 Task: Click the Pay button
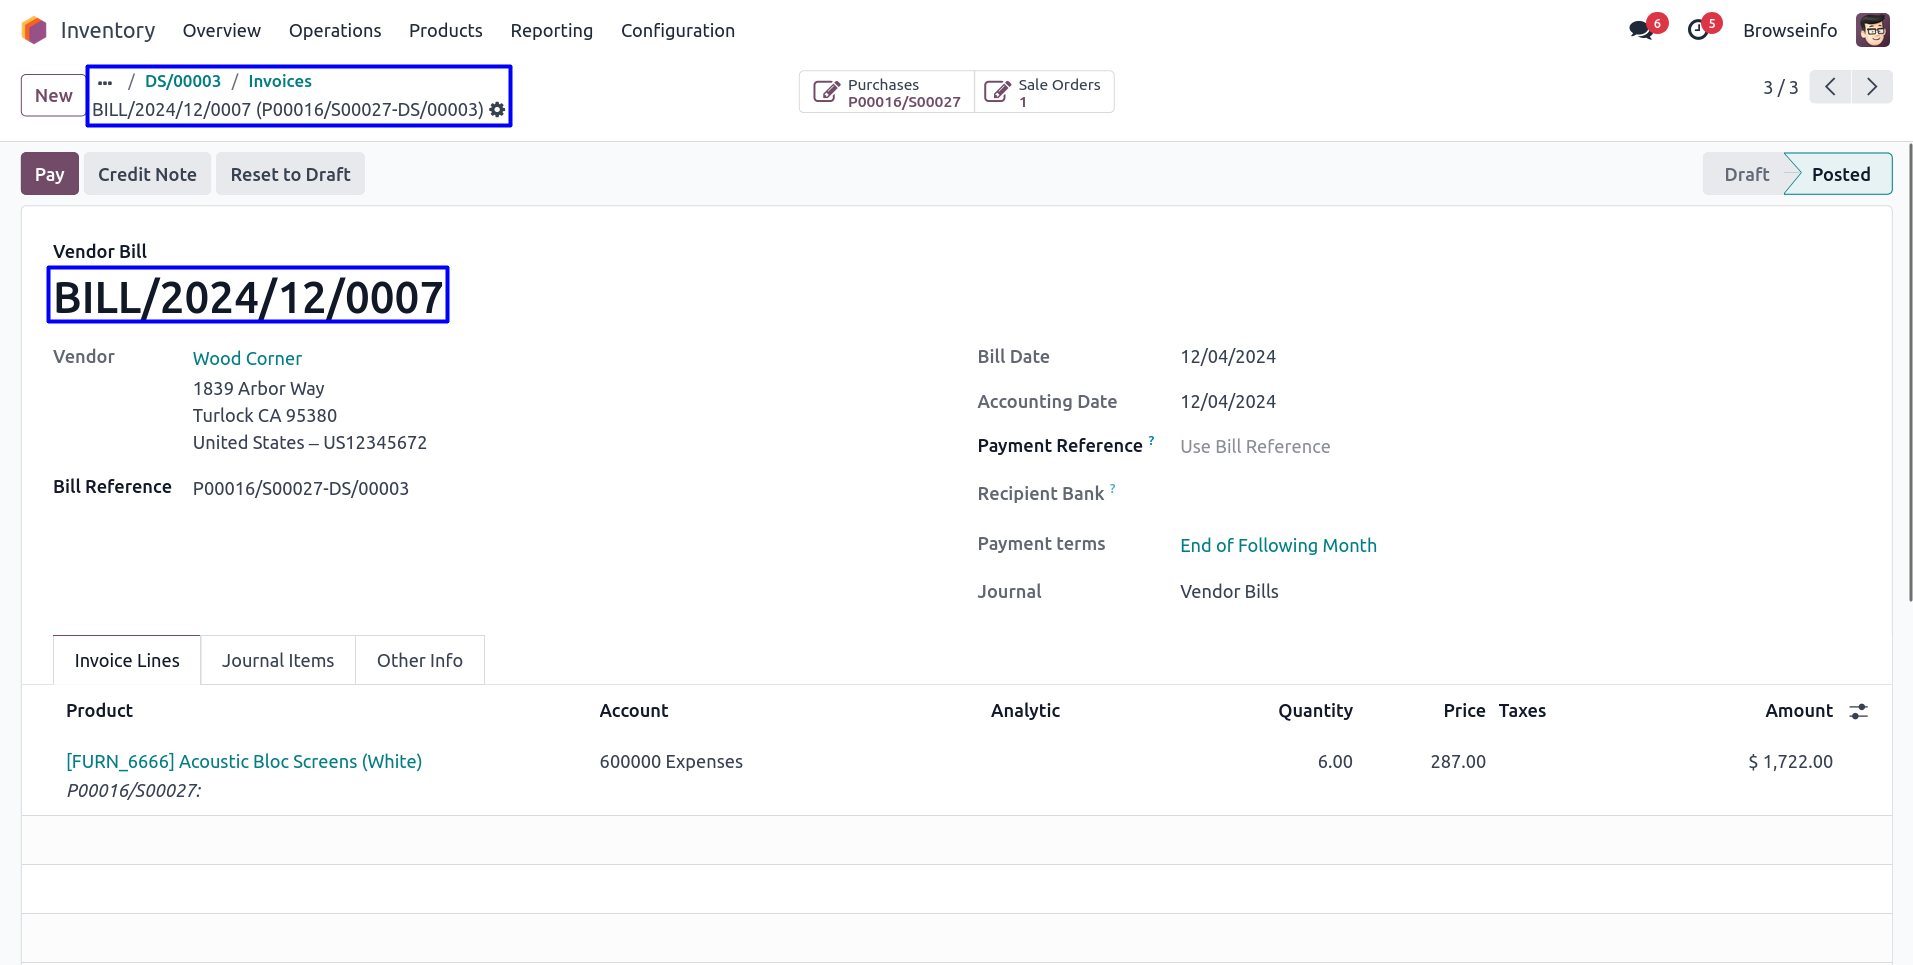click(49, 174)
